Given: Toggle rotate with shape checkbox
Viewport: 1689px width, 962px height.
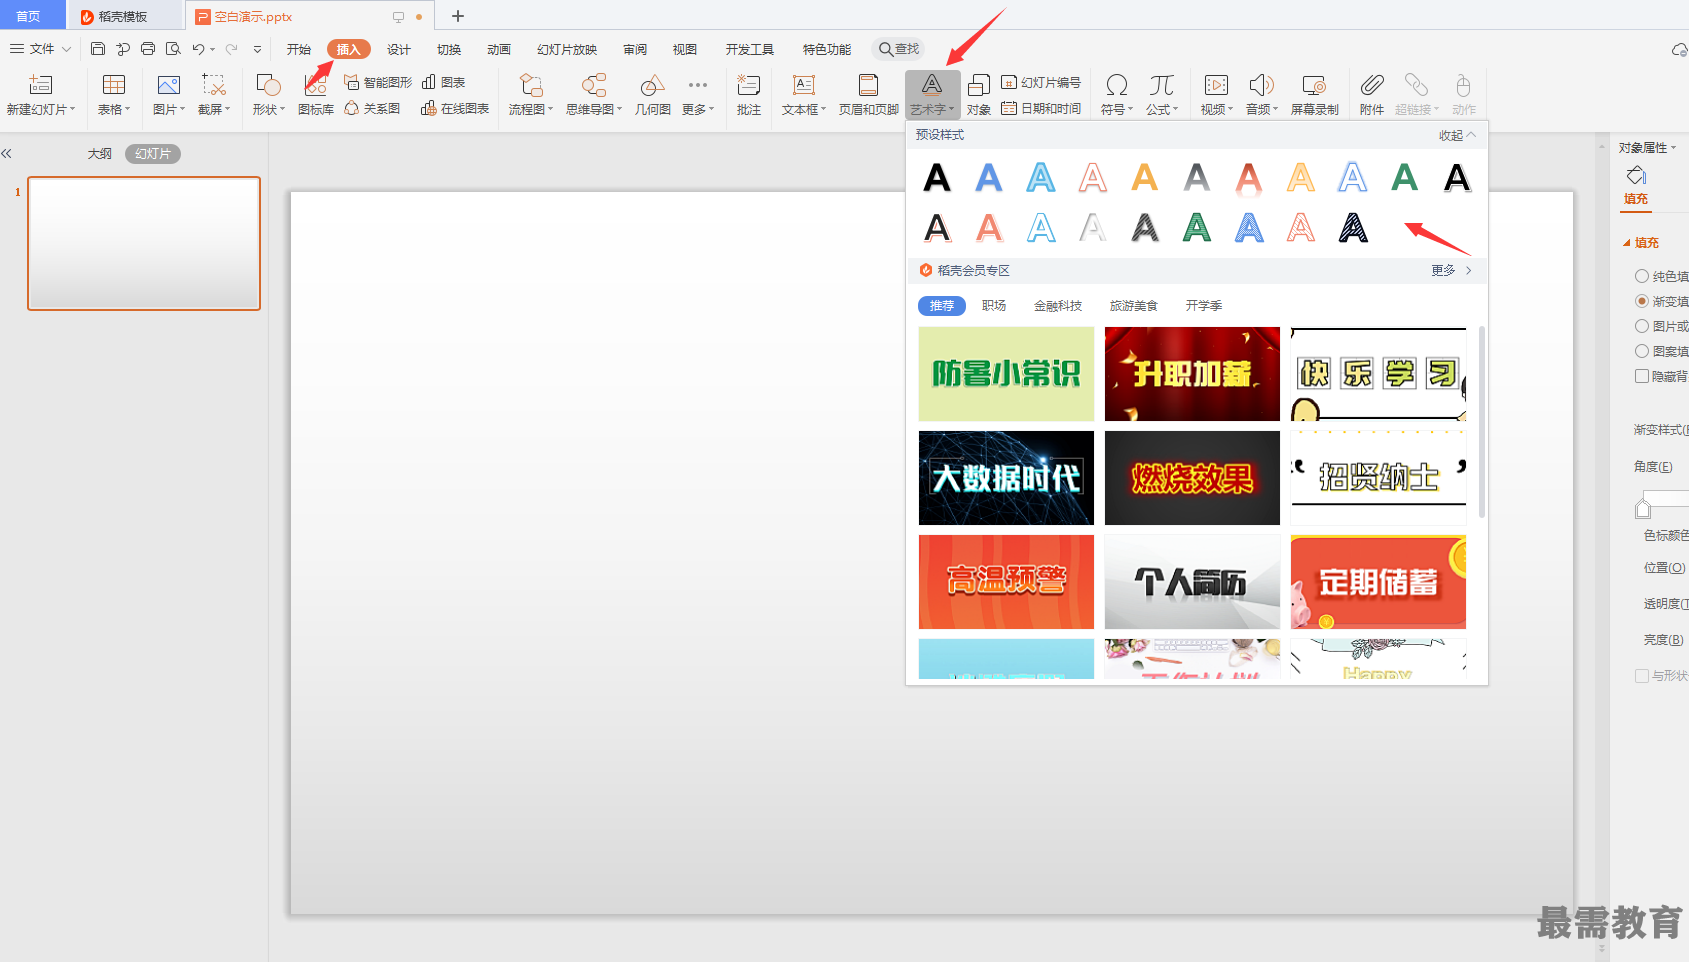Looking at the screenshot, I should click(x=1642, y=676).
